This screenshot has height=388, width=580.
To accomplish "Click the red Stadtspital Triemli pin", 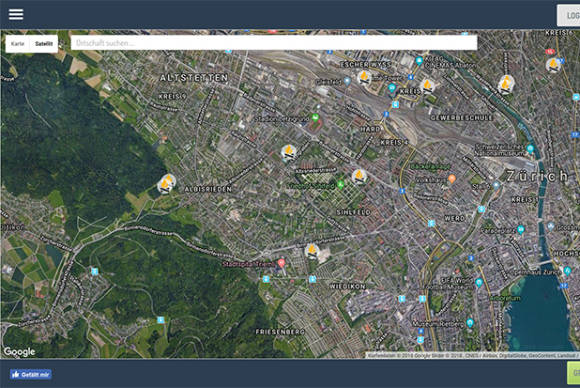I will click(281, 263).
